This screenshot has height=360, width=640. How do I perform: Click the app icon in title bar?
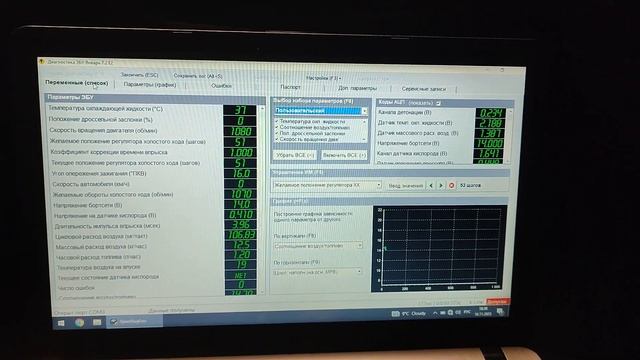[42, 62]
